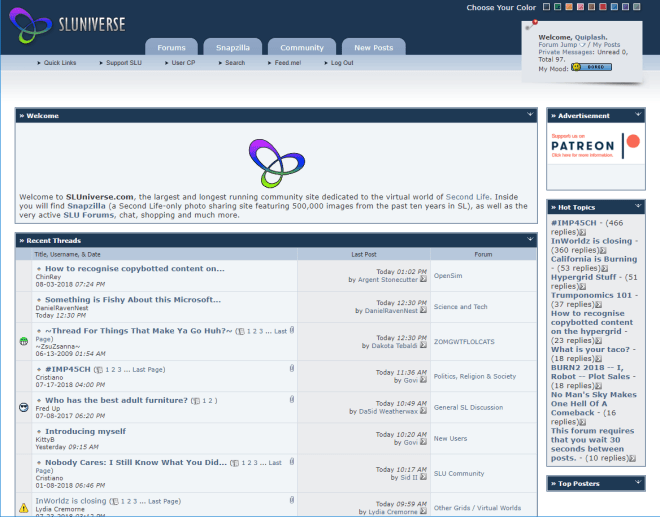
Task: Go to last post by Argent Stonecutter
Action: tap(423, 279)
